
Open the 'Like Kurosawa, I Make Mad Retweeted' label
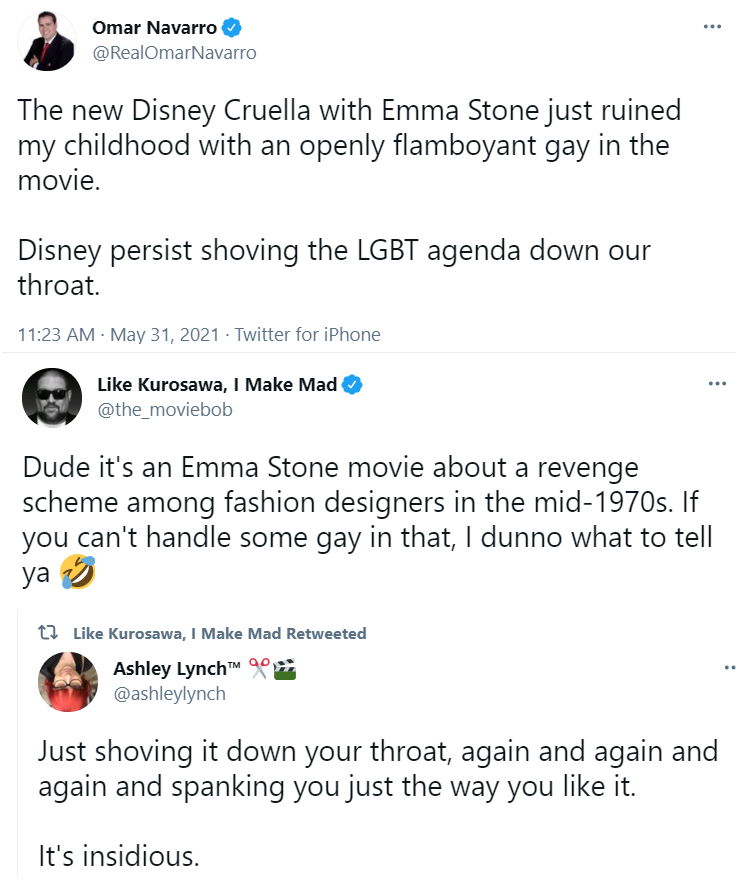pos(220,633)
